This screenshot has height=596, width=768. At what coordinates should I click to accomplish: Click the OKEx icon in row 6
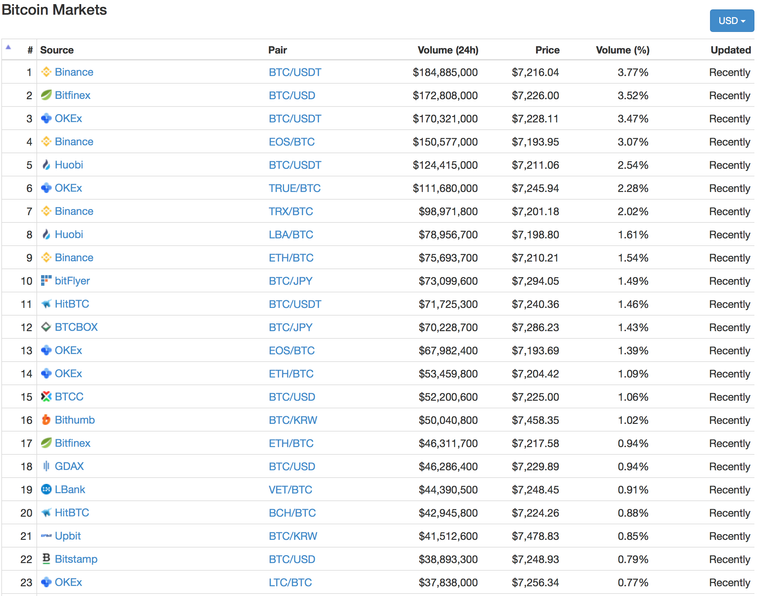pos(46,188)
